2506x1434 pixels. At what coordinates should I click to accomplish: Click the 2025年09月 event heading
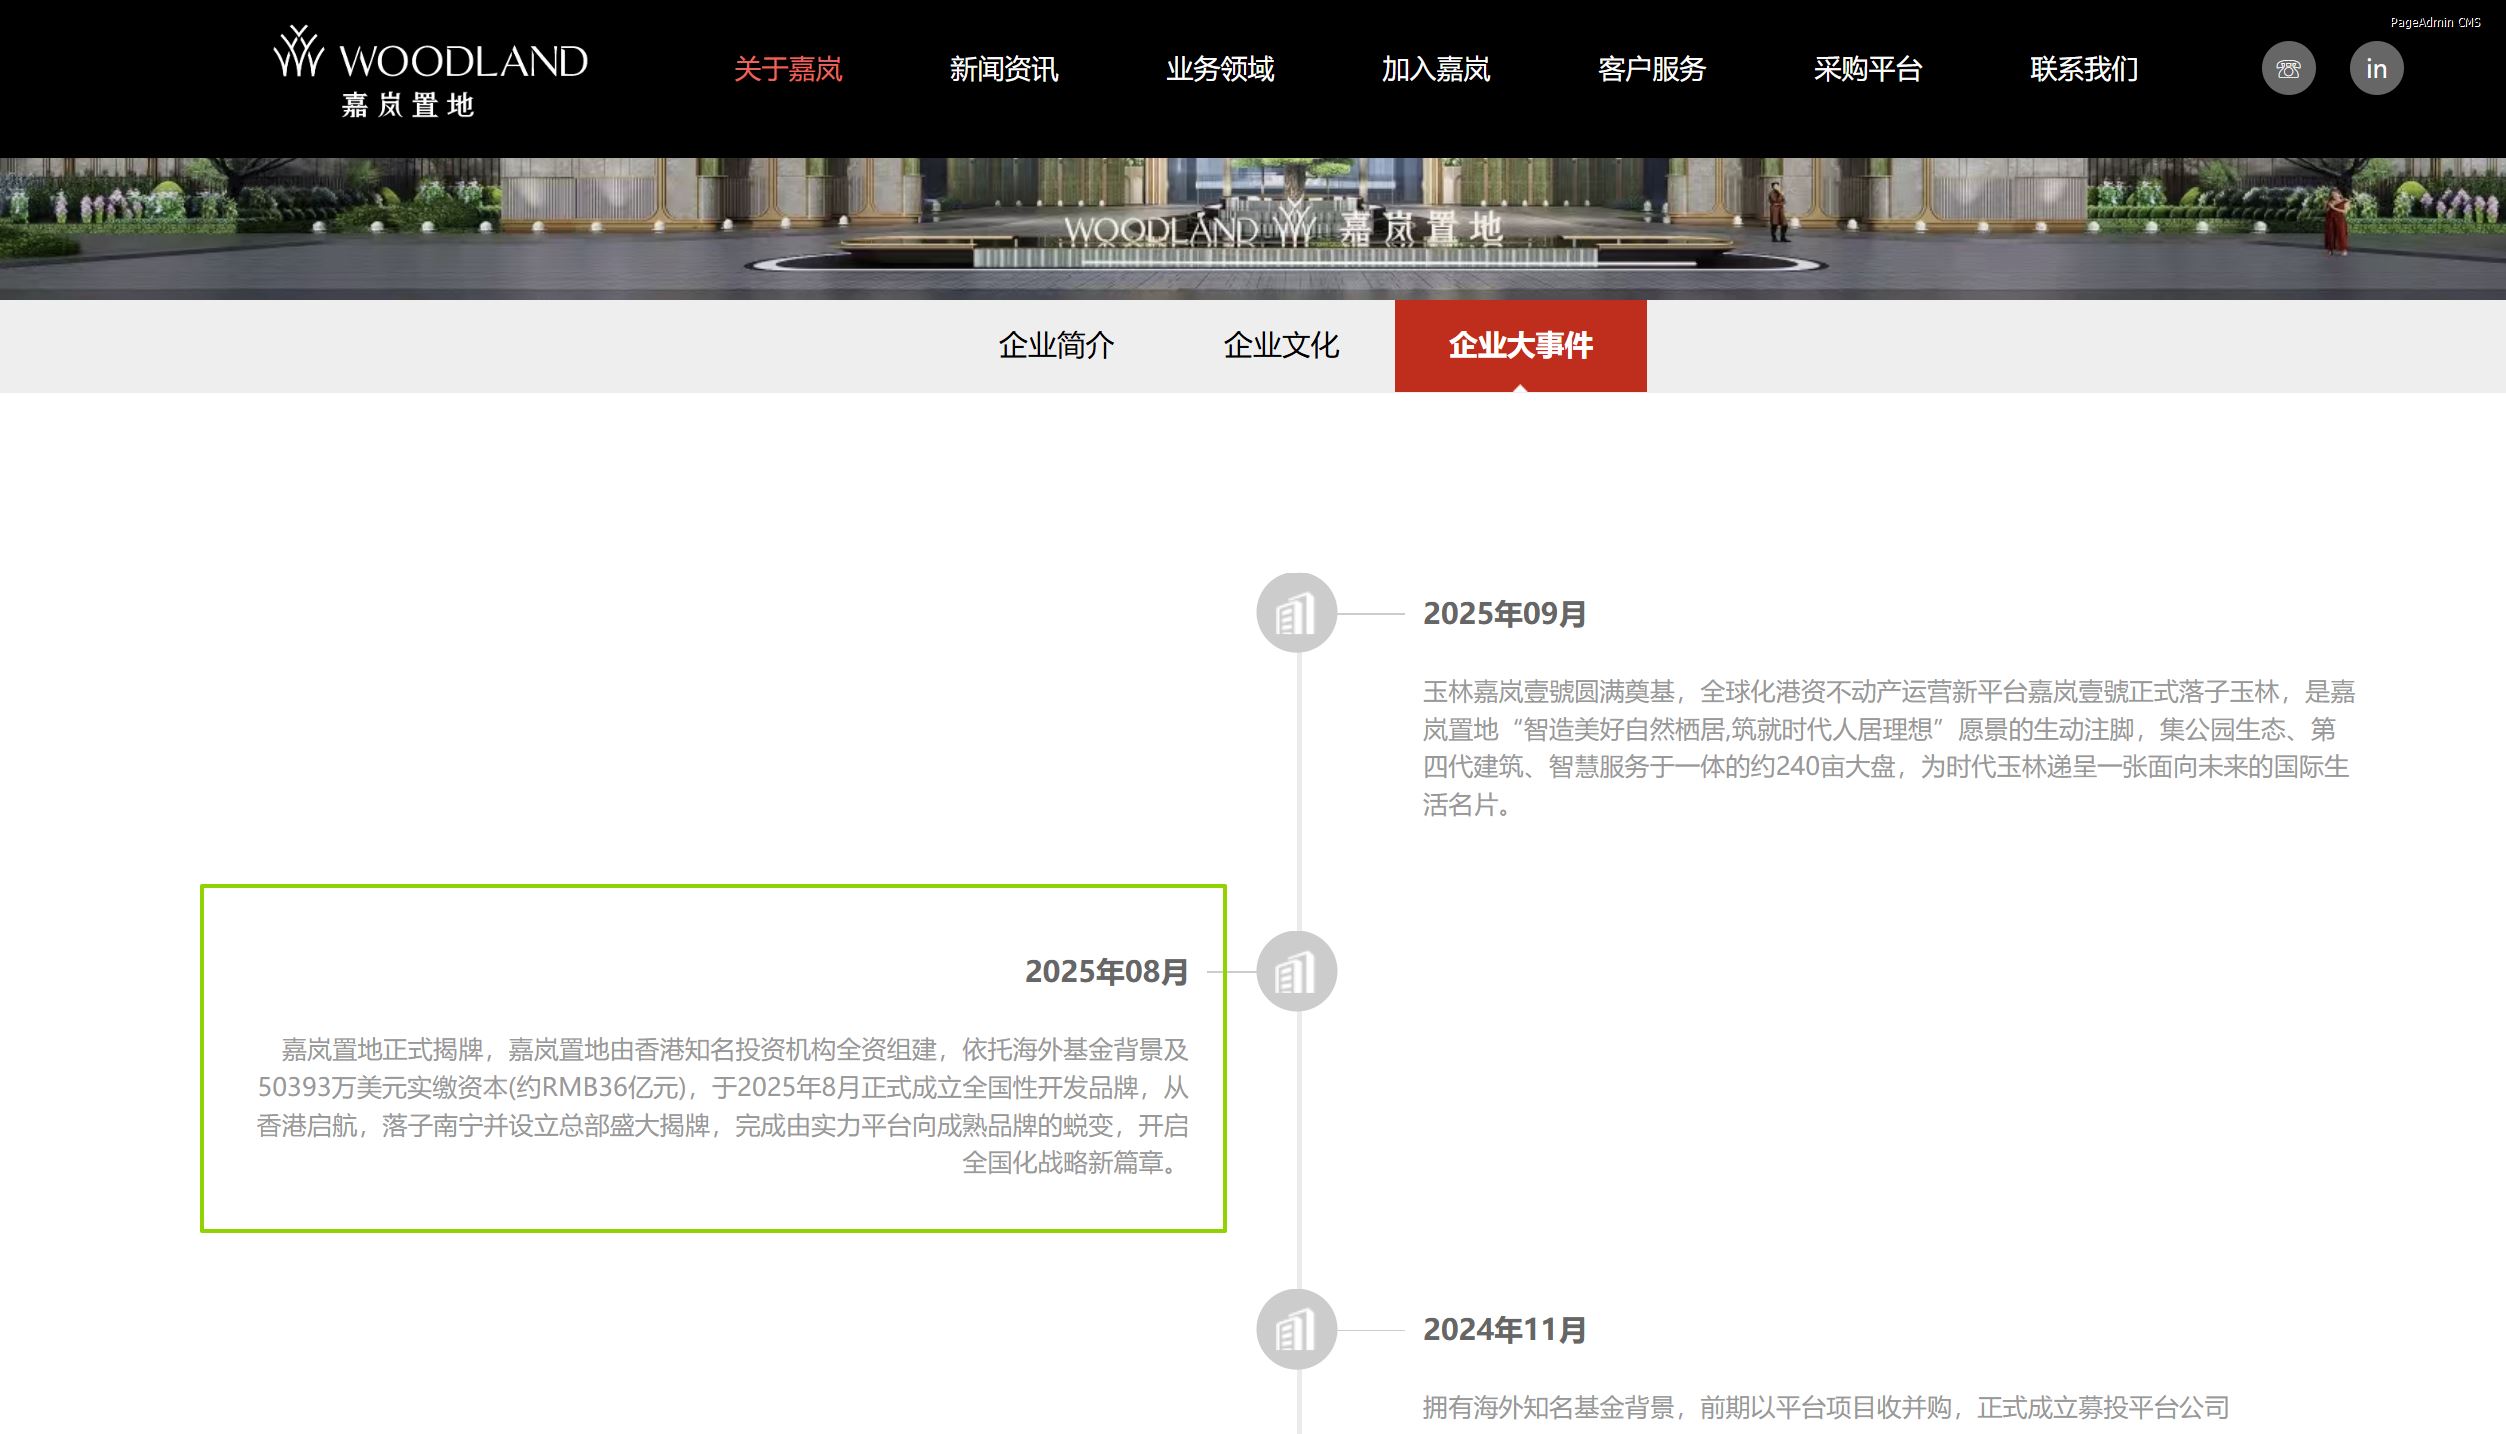click(x=1504, y=614)
